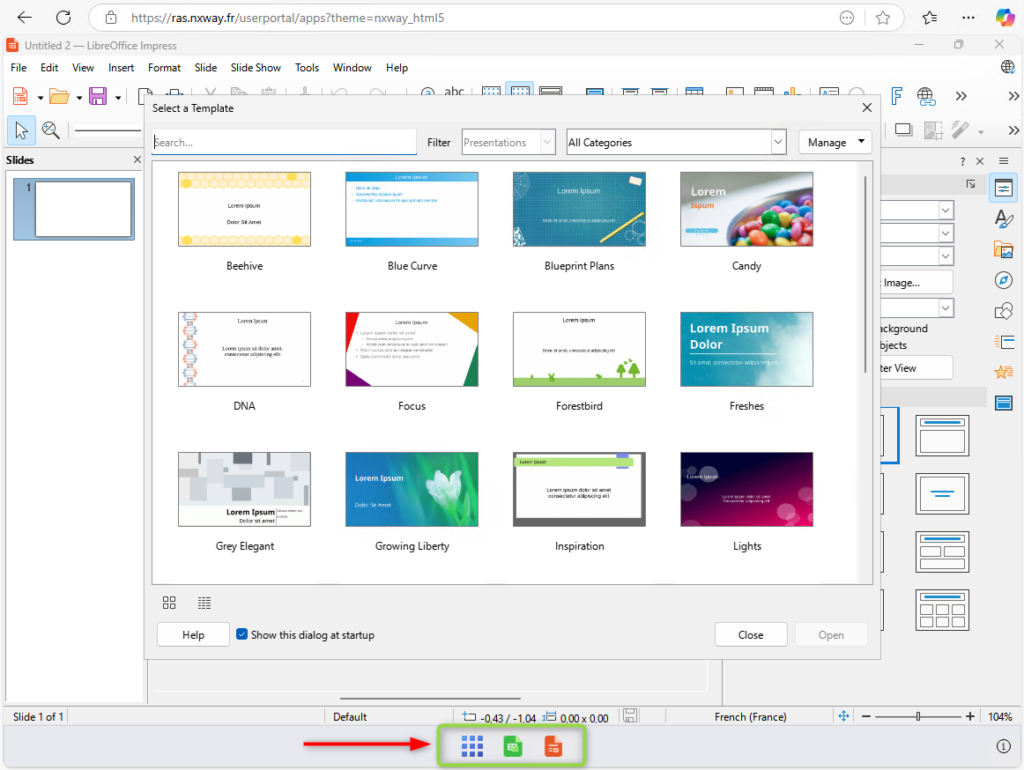Click the dialog Close button
The image size is (1024, 770).
click(x=751, y=635)
